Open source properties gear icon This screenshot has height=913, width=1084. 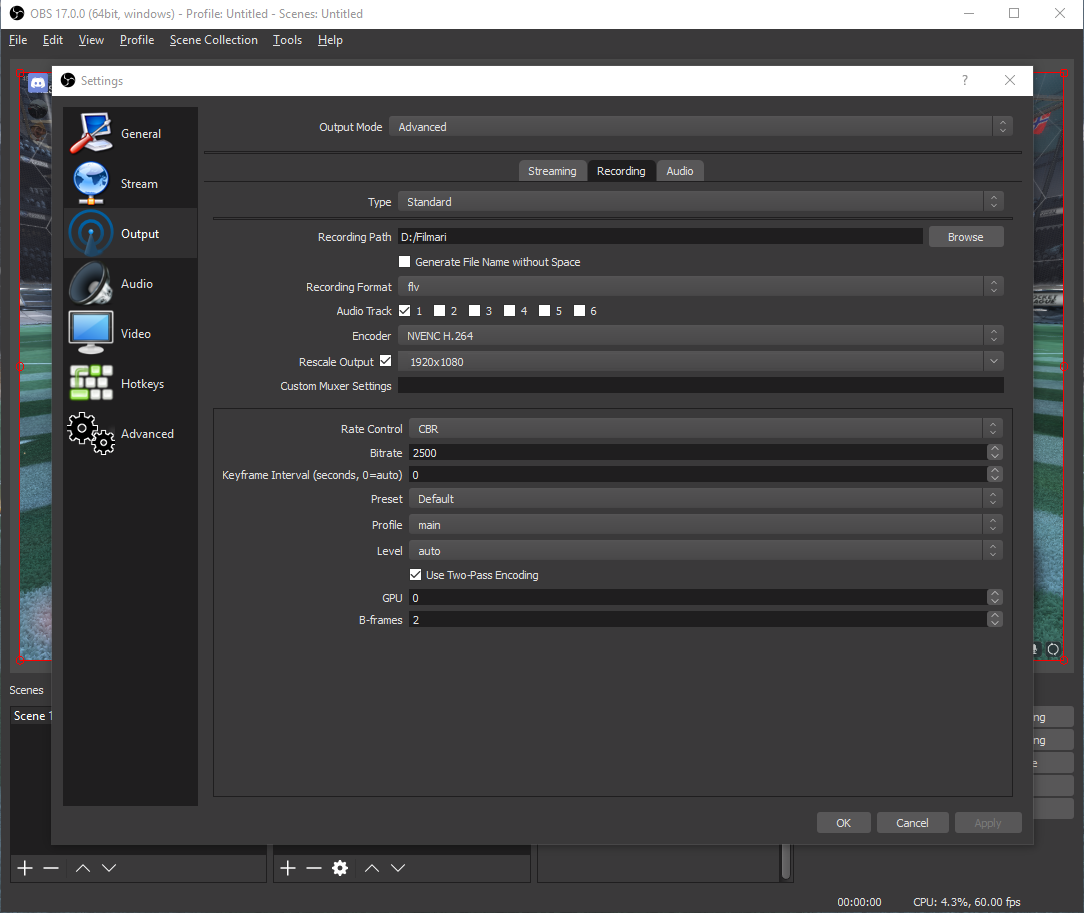pos(340,868)
